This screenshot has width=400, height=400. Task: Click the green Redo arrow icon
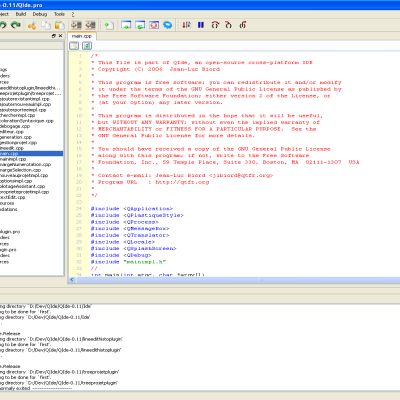point(15,25)
